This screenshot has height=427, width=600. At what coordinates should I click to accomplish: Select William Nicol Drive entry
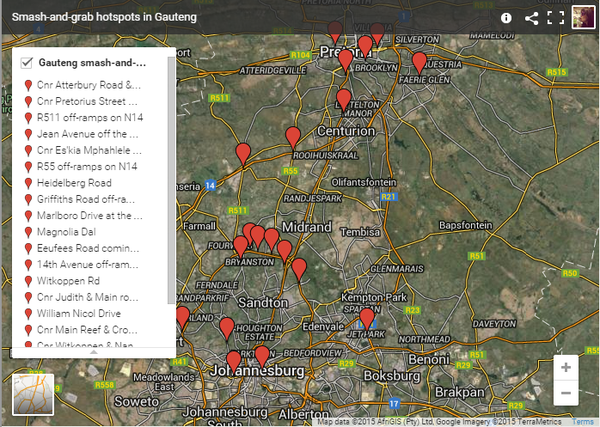point(79,313)
